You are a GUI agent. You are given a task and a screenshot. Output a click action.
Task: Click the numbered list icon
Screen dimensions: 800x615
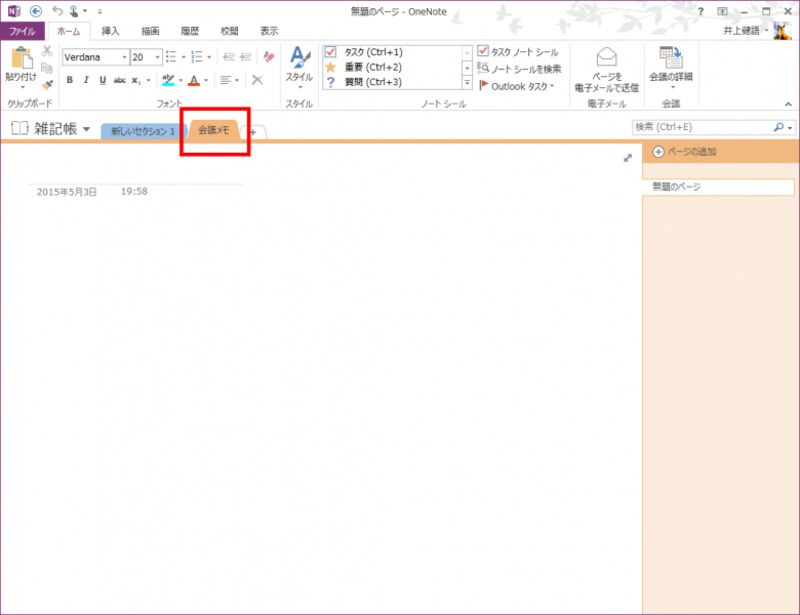pos(197,57)
